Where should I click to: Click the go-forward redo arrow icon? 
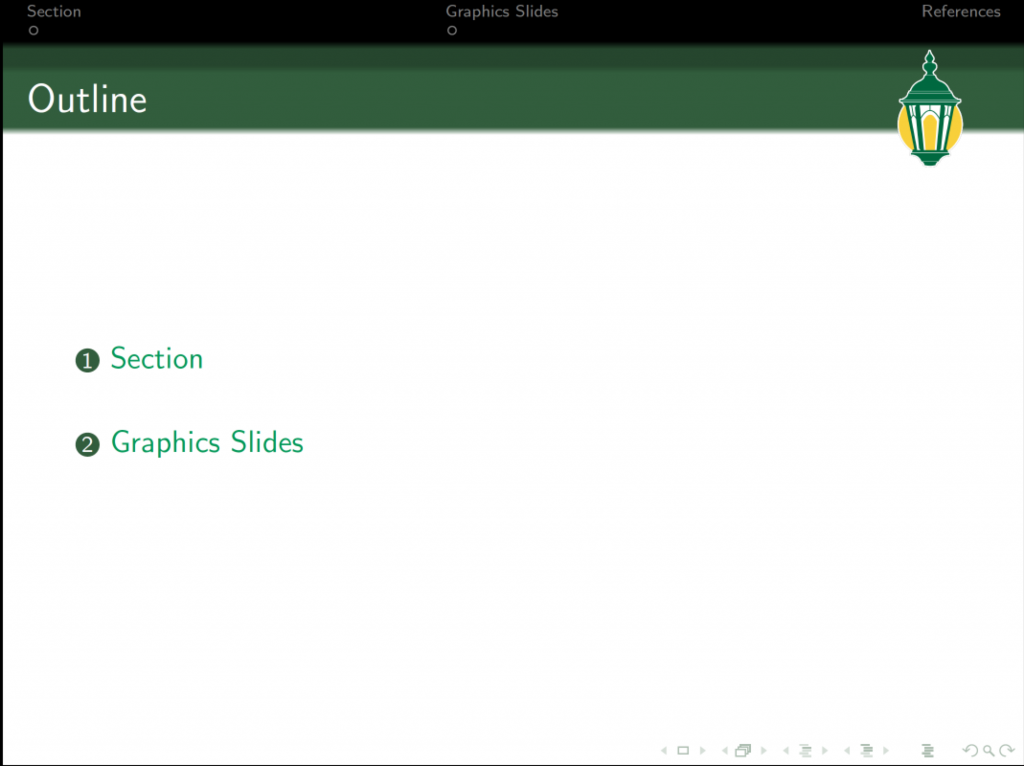coord(1007,750)
